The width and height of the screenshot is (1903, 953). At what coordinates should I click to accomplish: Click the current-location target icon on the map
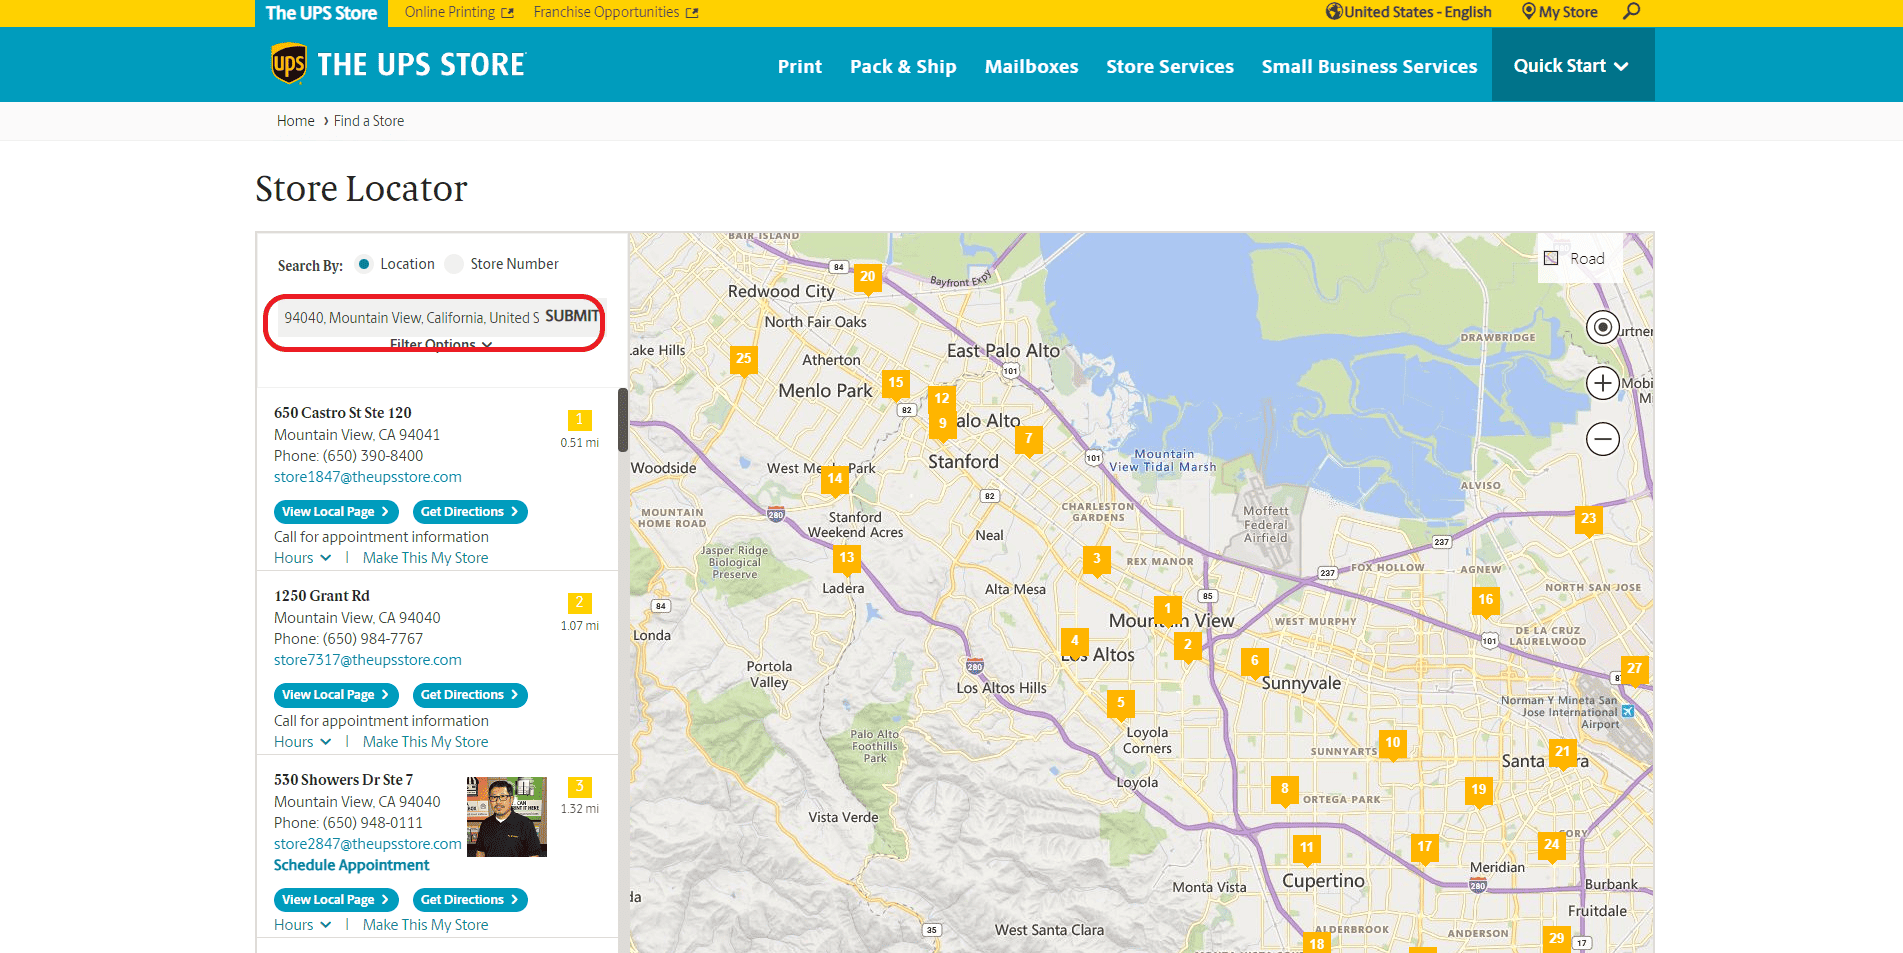click(x=1602, y=327)
